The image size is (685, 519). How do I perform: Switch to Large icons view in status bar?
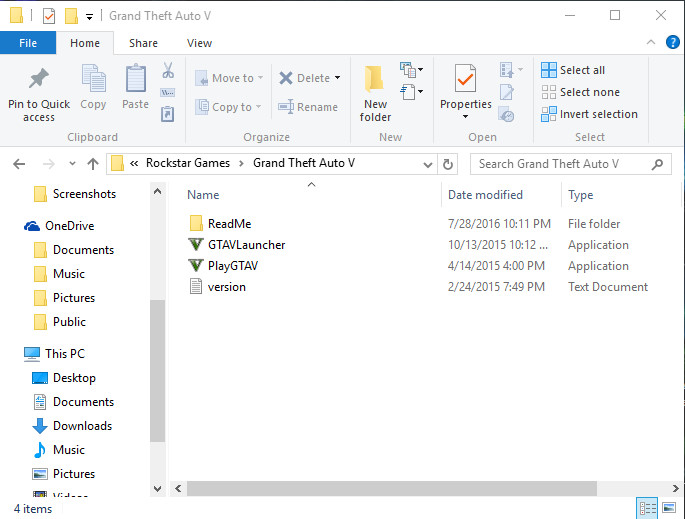pos(669,508)
